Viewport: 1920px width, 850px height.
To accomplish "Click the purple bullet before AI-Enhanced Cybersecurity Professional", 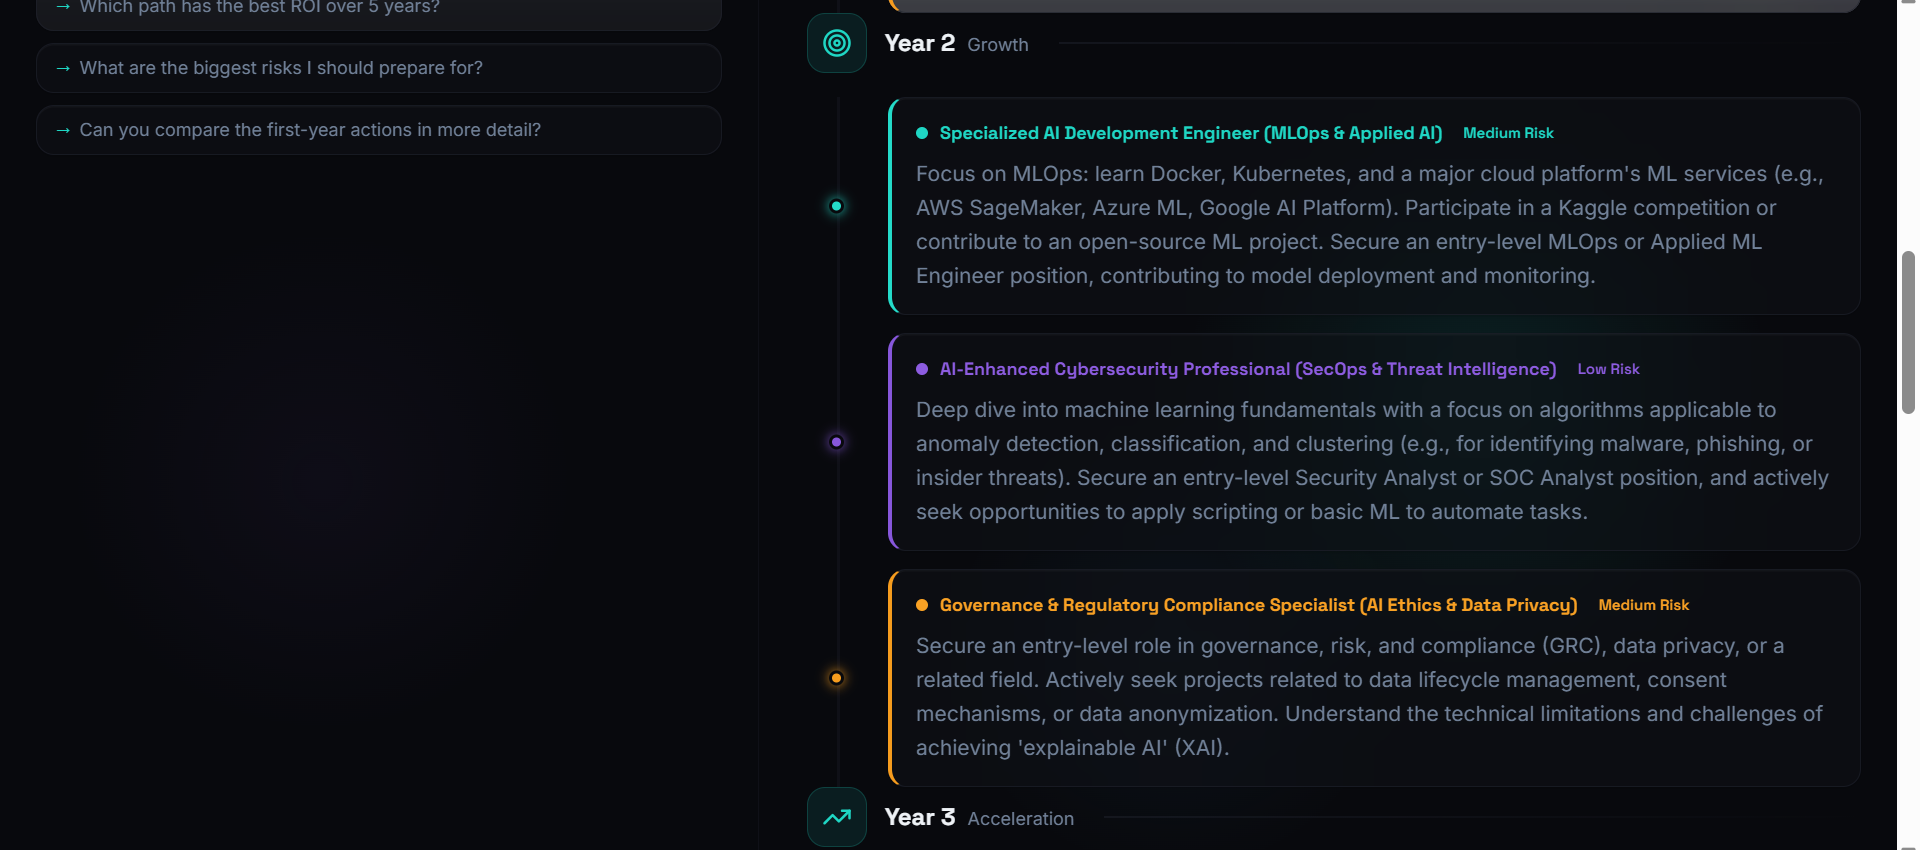I will tap(922, 369).
